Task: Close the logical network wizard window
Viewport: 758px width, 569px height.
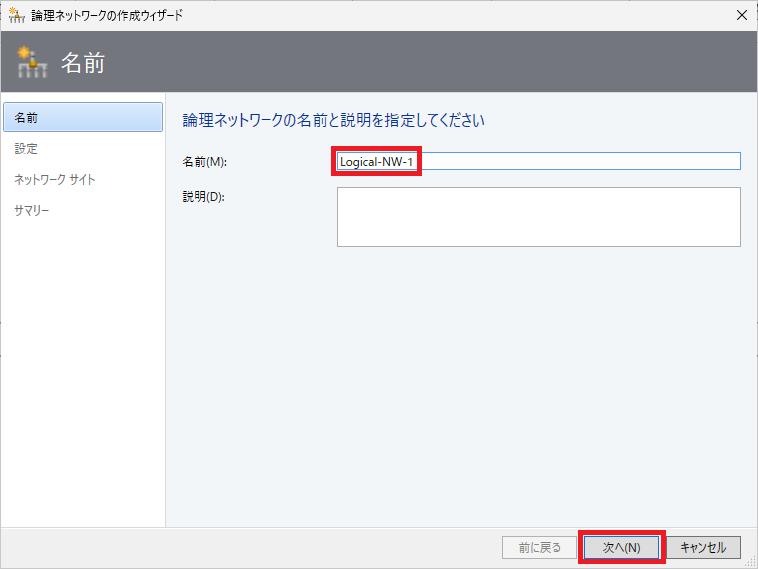Action: (742, 15)
